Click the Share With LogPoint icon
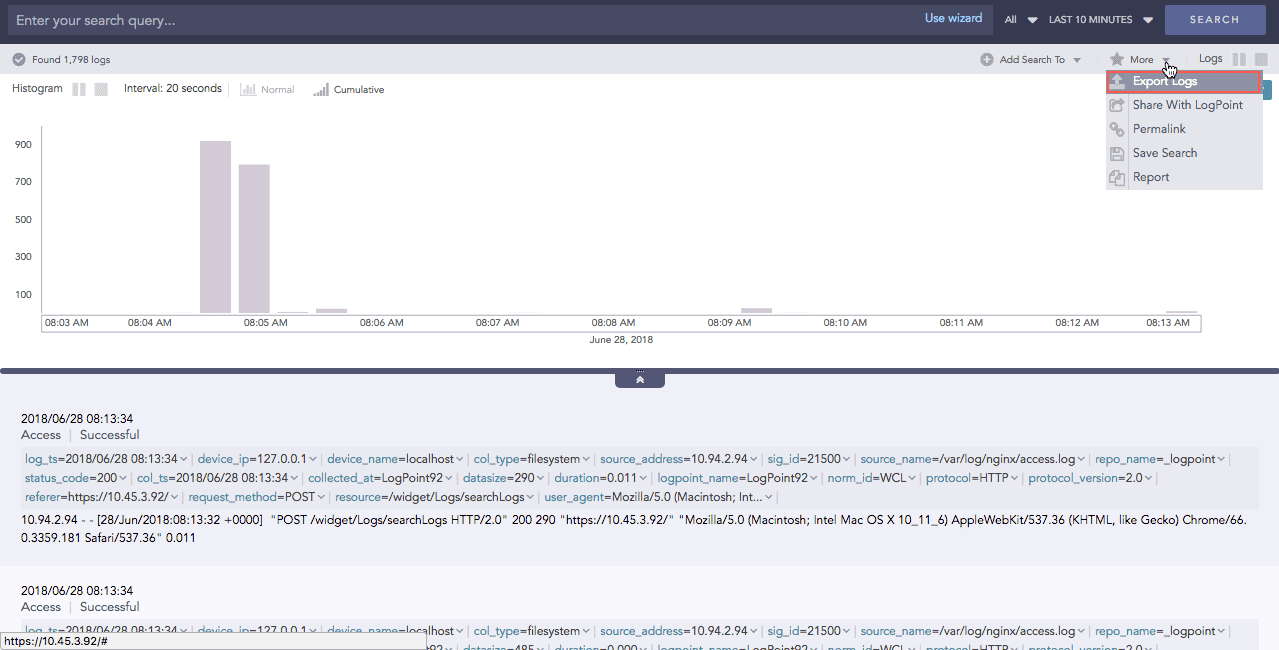 point(1116,104)
